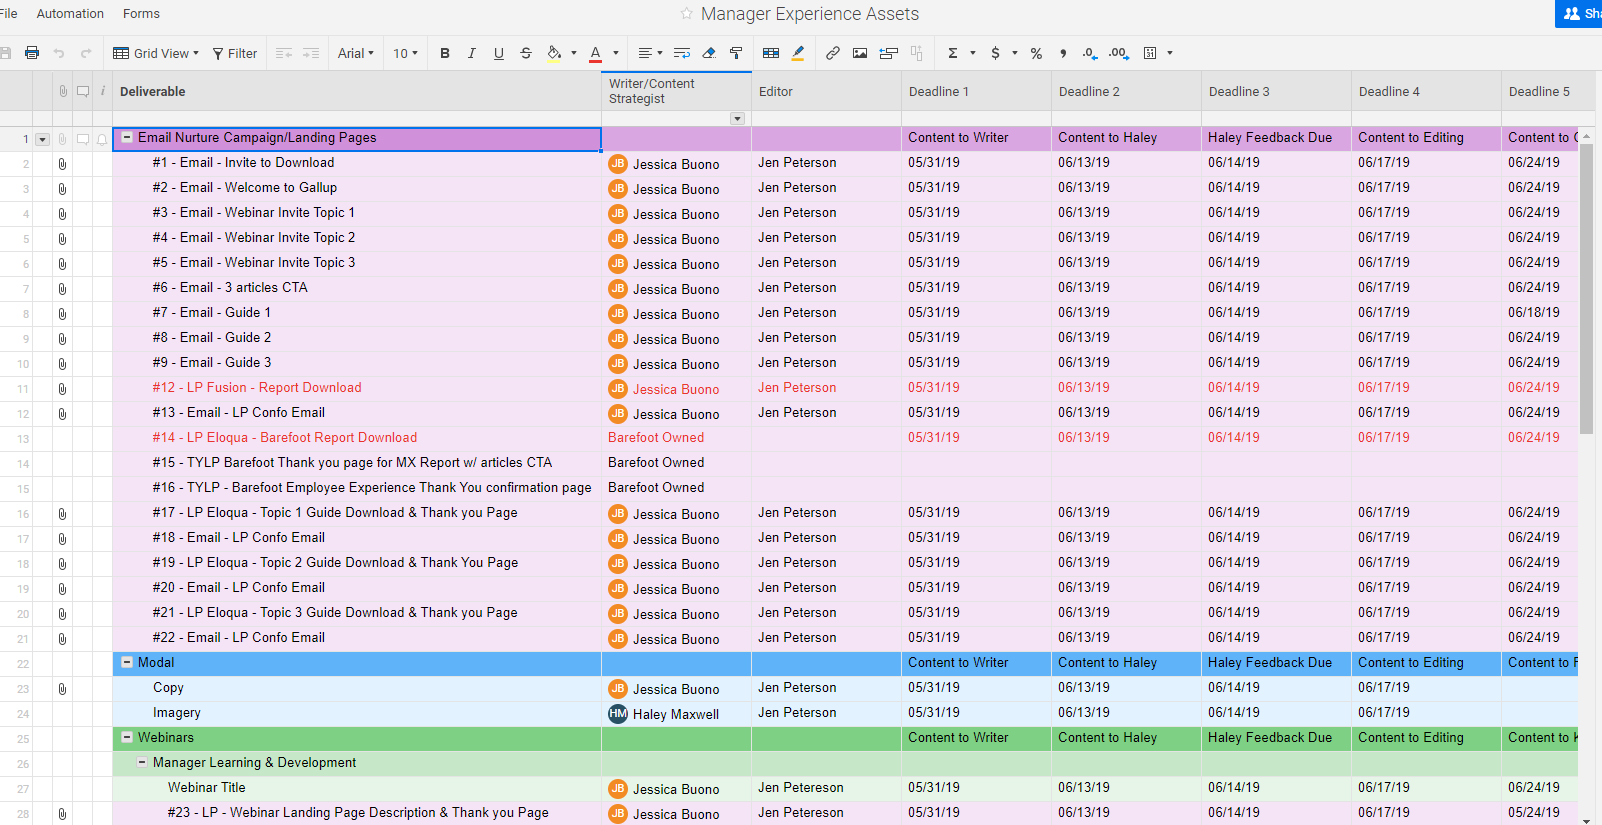Select the Editor column header

[826, 91]
